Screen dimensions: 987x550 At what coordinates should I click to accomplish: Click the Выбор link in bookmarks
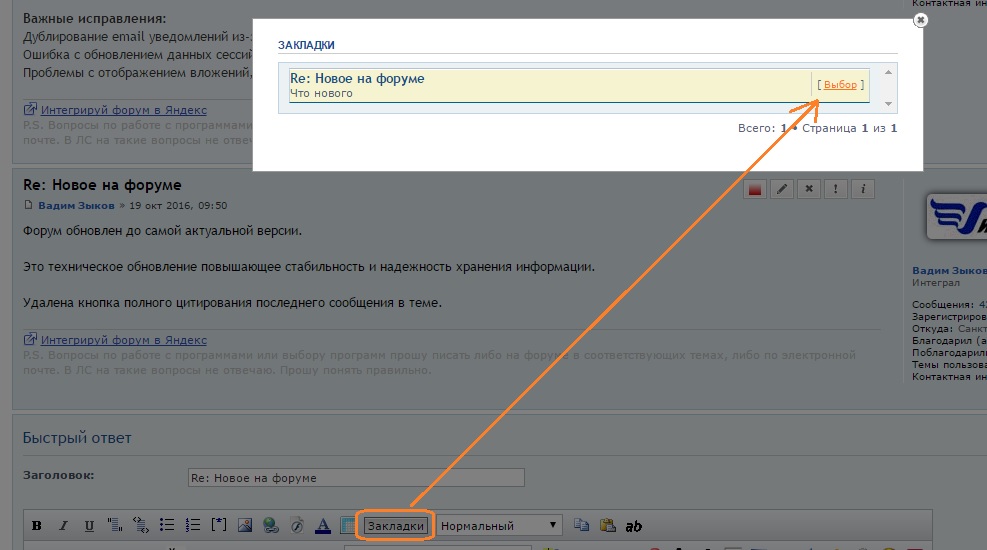click(840, 85)
